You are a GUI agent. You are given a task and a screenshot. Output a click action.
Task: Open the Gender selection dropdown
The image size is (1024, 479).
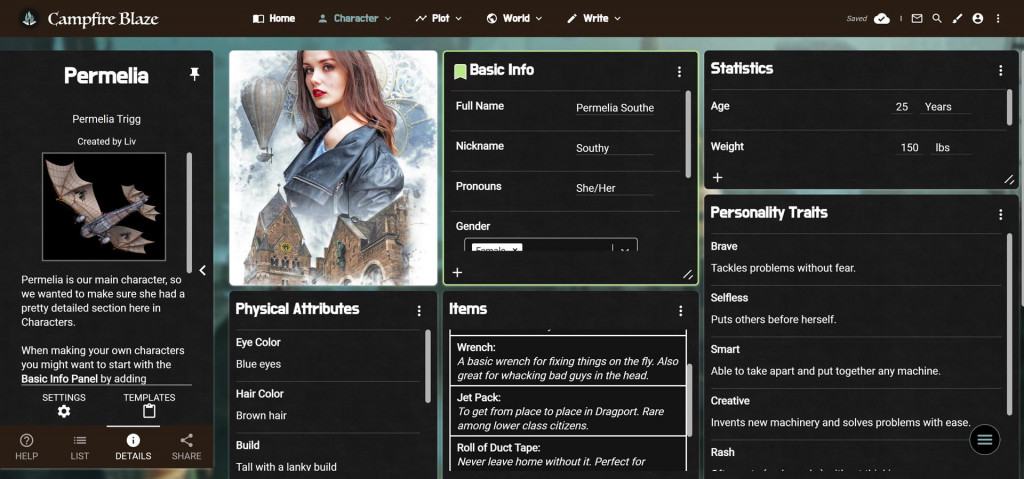point(625,249)
